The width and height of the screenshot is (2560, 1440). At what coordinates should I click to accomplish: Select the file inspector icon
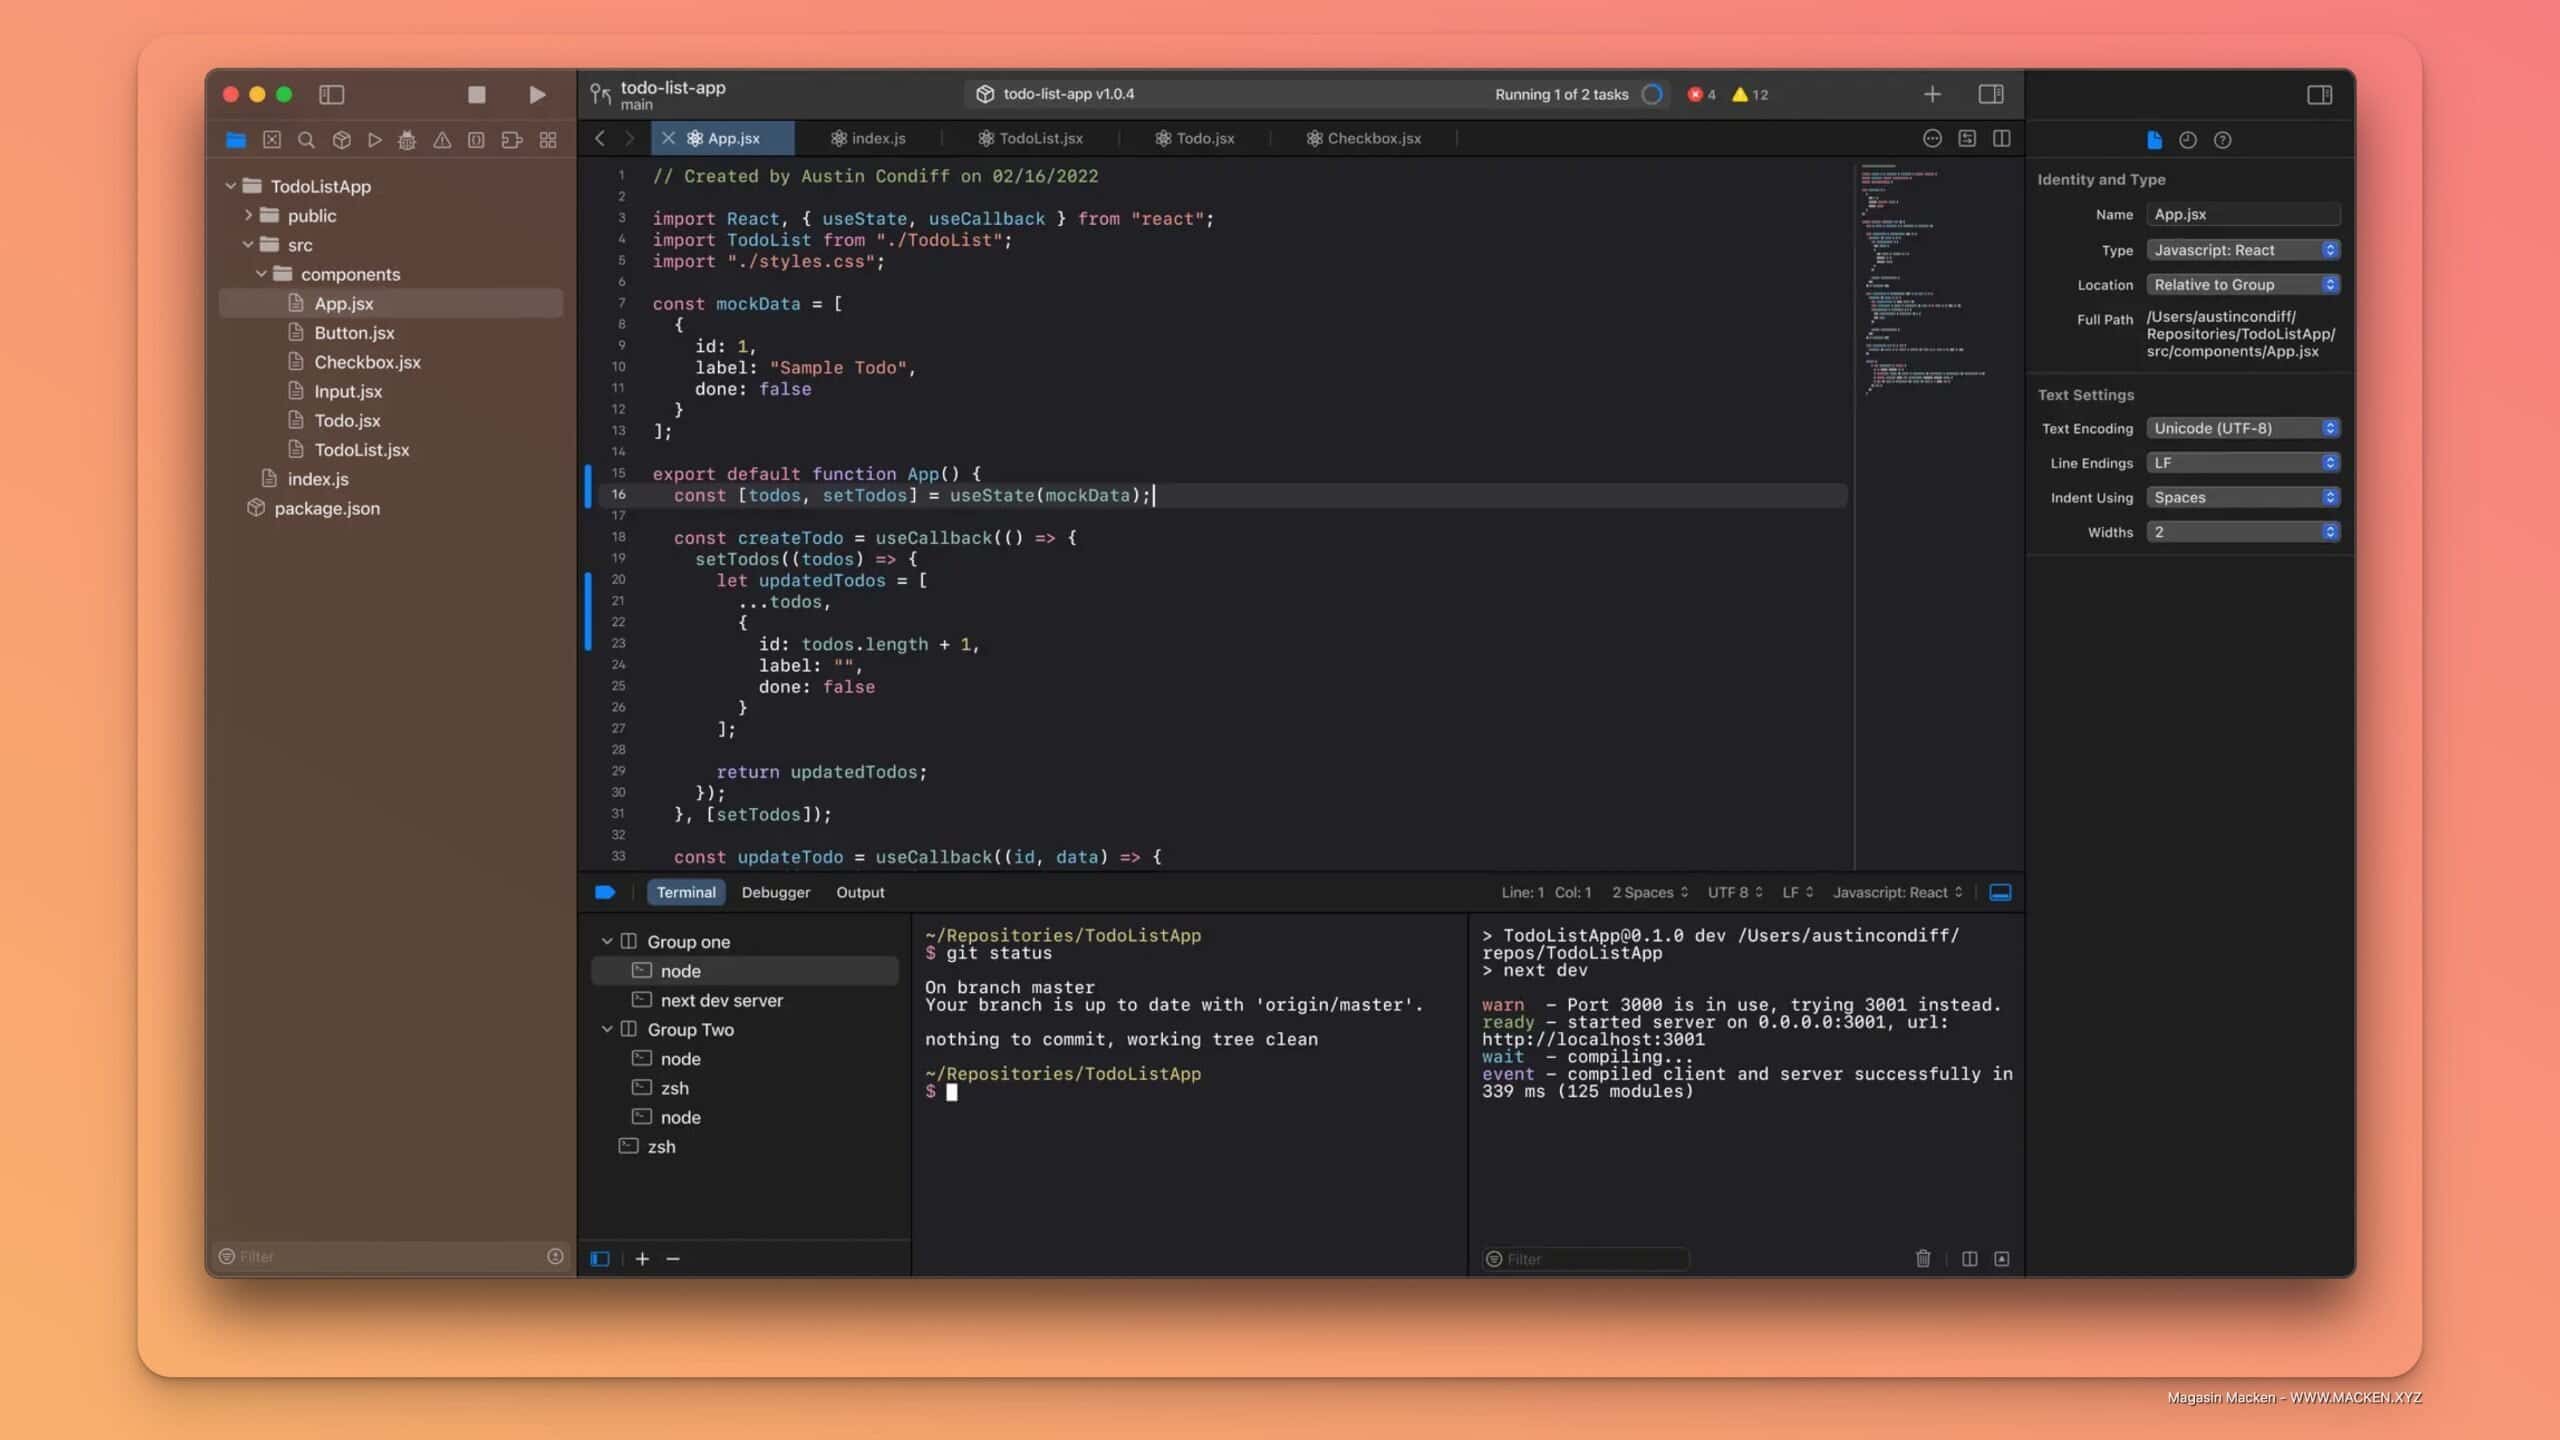pos(2154,140)
